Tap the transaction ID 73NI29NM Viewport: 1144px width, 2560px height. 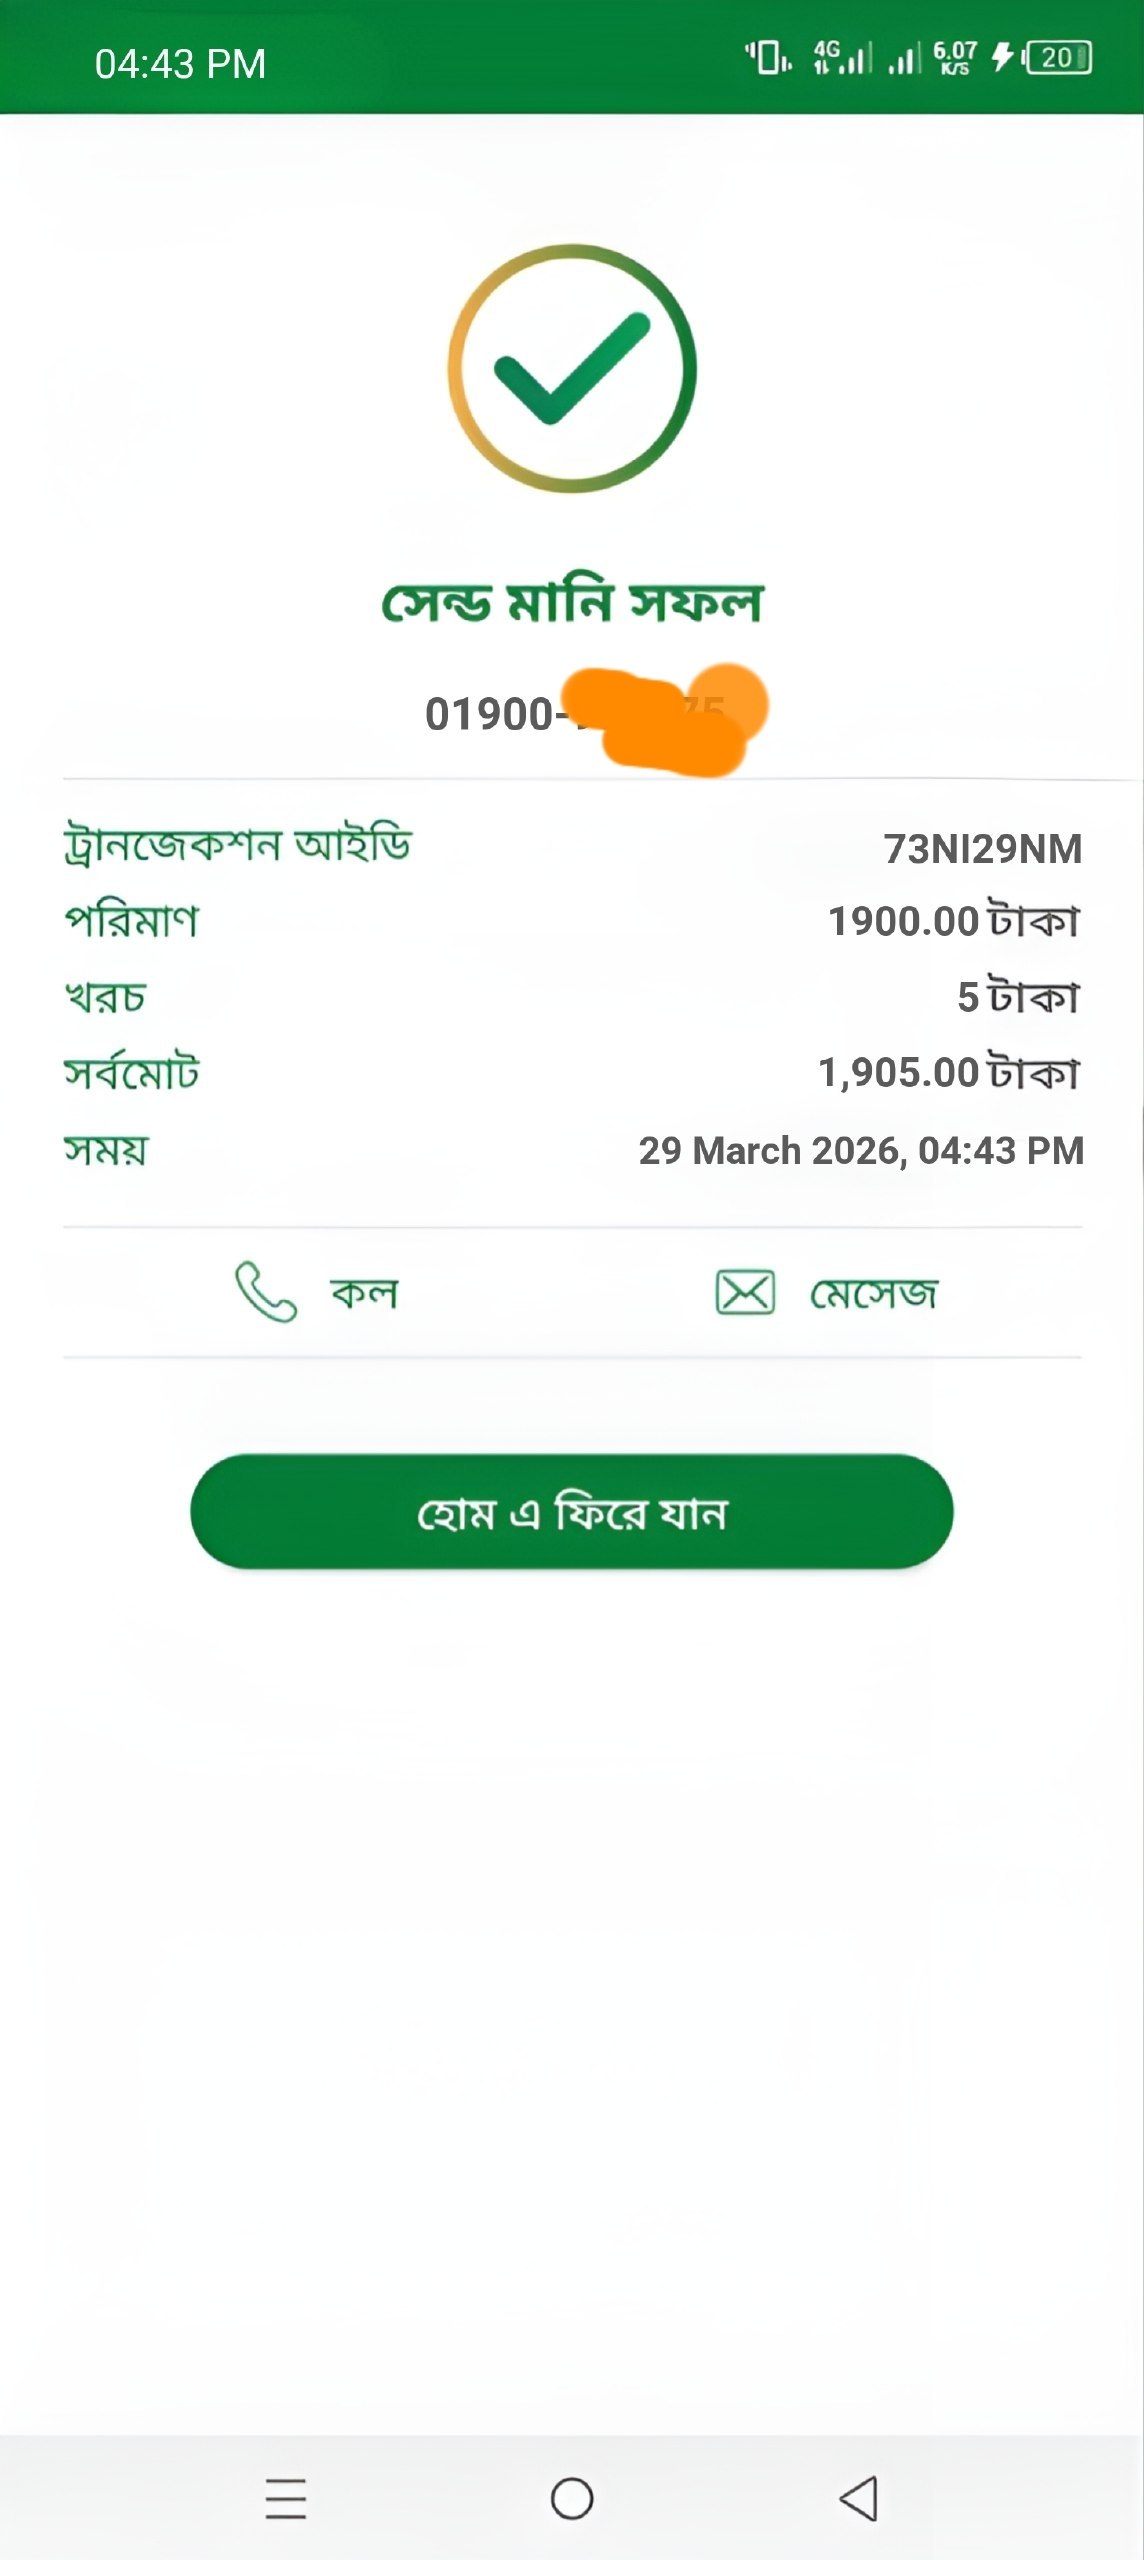coord(982,849)
